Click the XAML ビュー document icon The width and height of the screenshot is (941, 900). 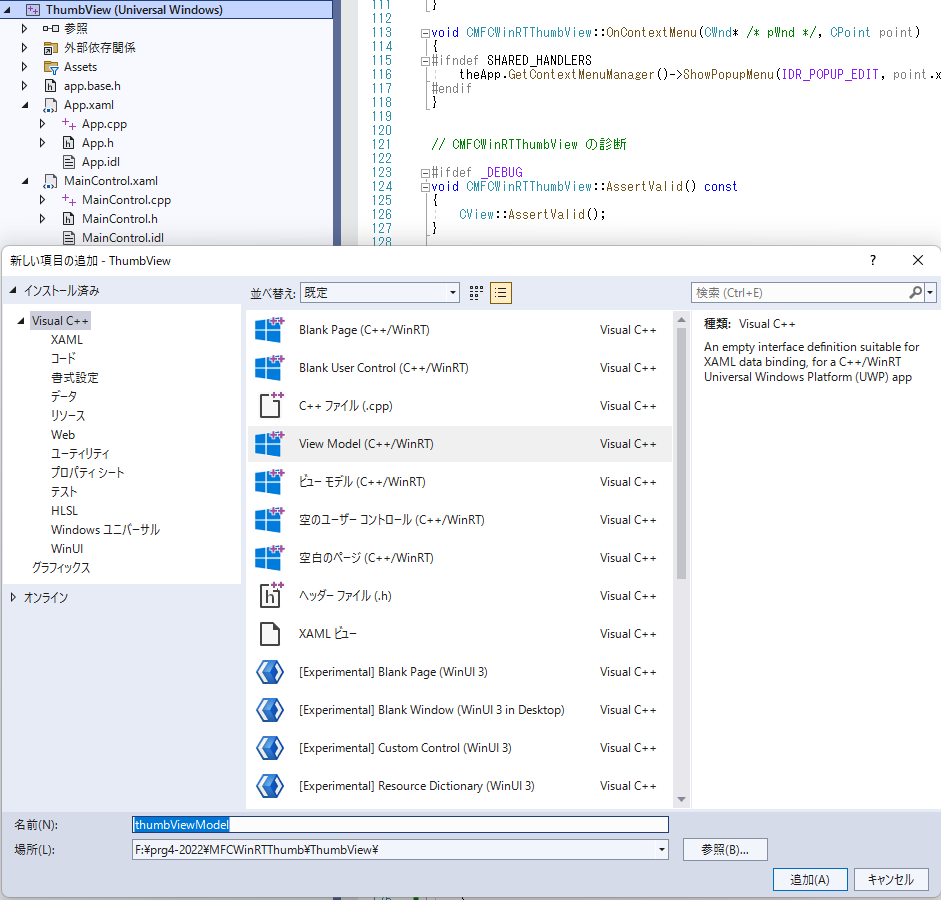[270, 634]
